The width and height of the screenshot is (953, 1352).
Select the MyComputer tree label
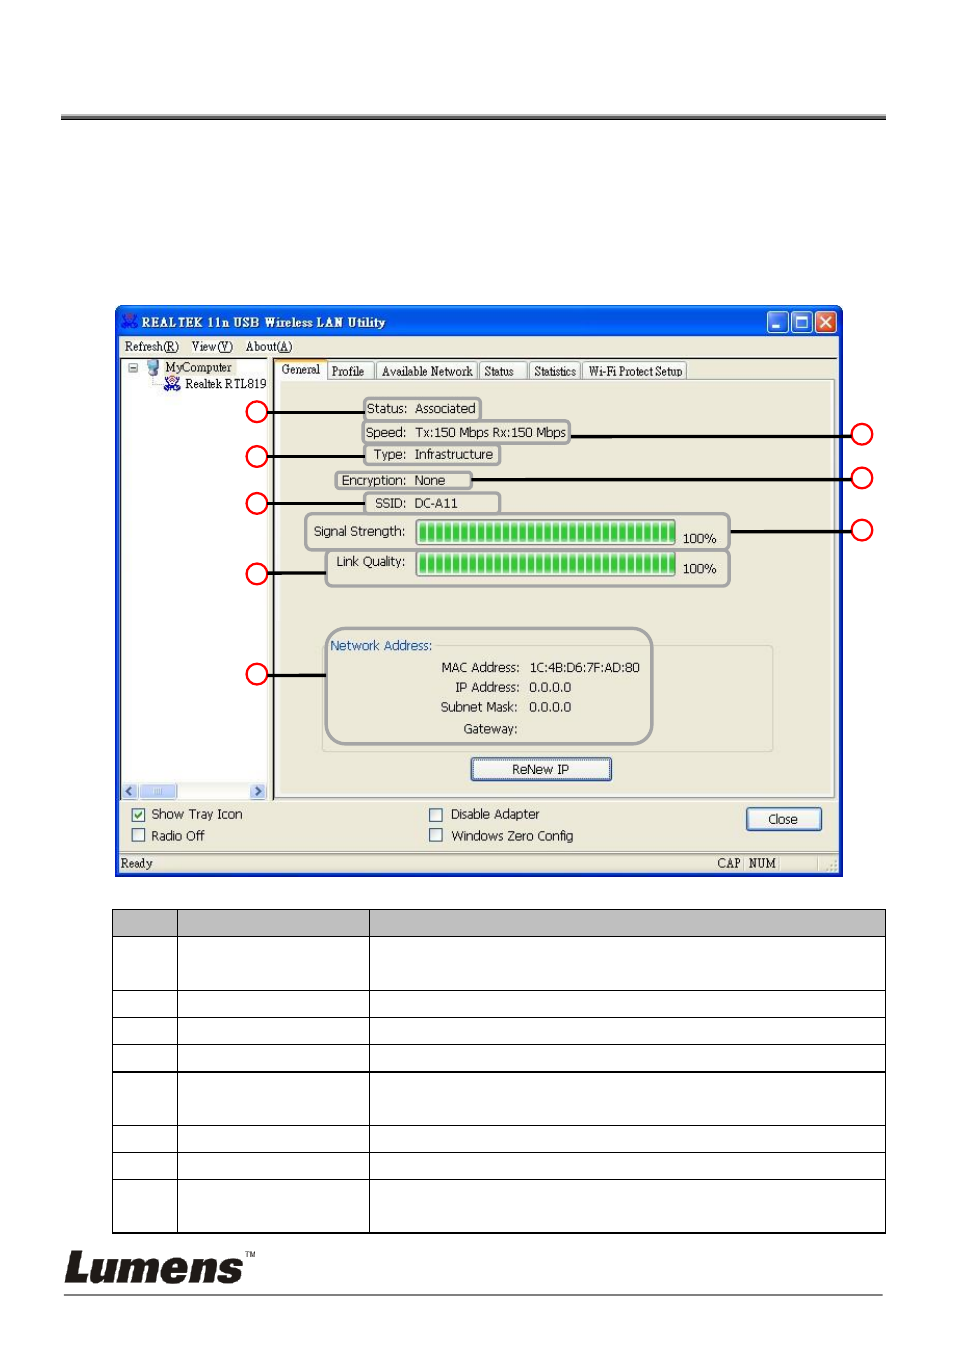(198, 368)
